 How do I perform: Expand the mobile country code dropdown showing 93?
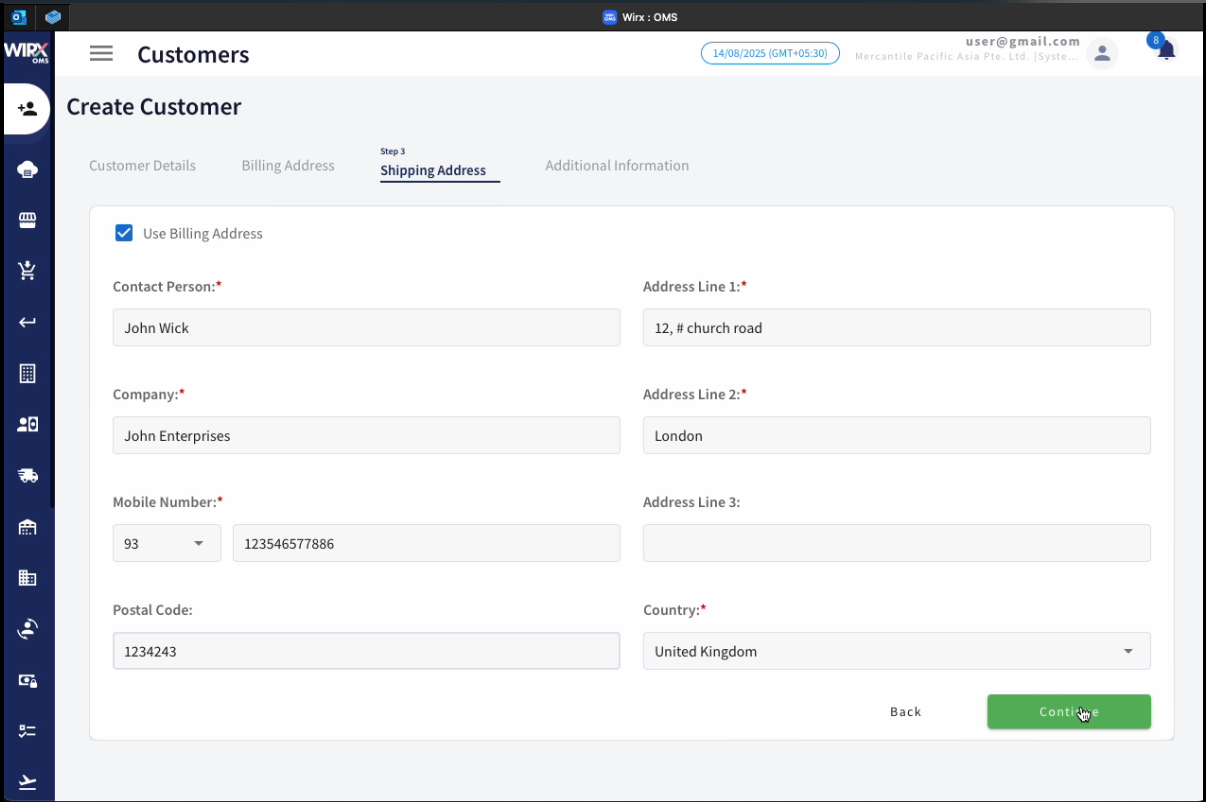pyautogui.click(x=166, y=543)
